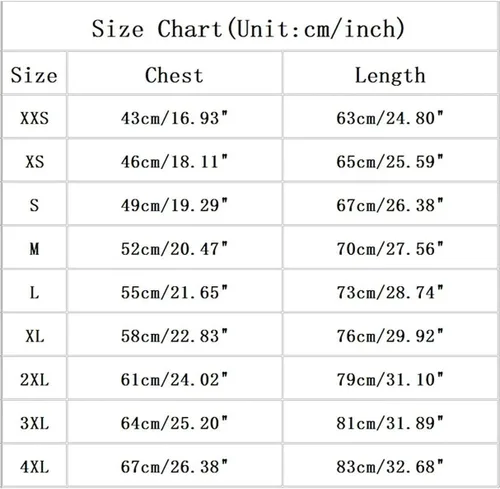Click the XL size row label
This screenshot has width=500, height=489.
(x=35, y=336)
